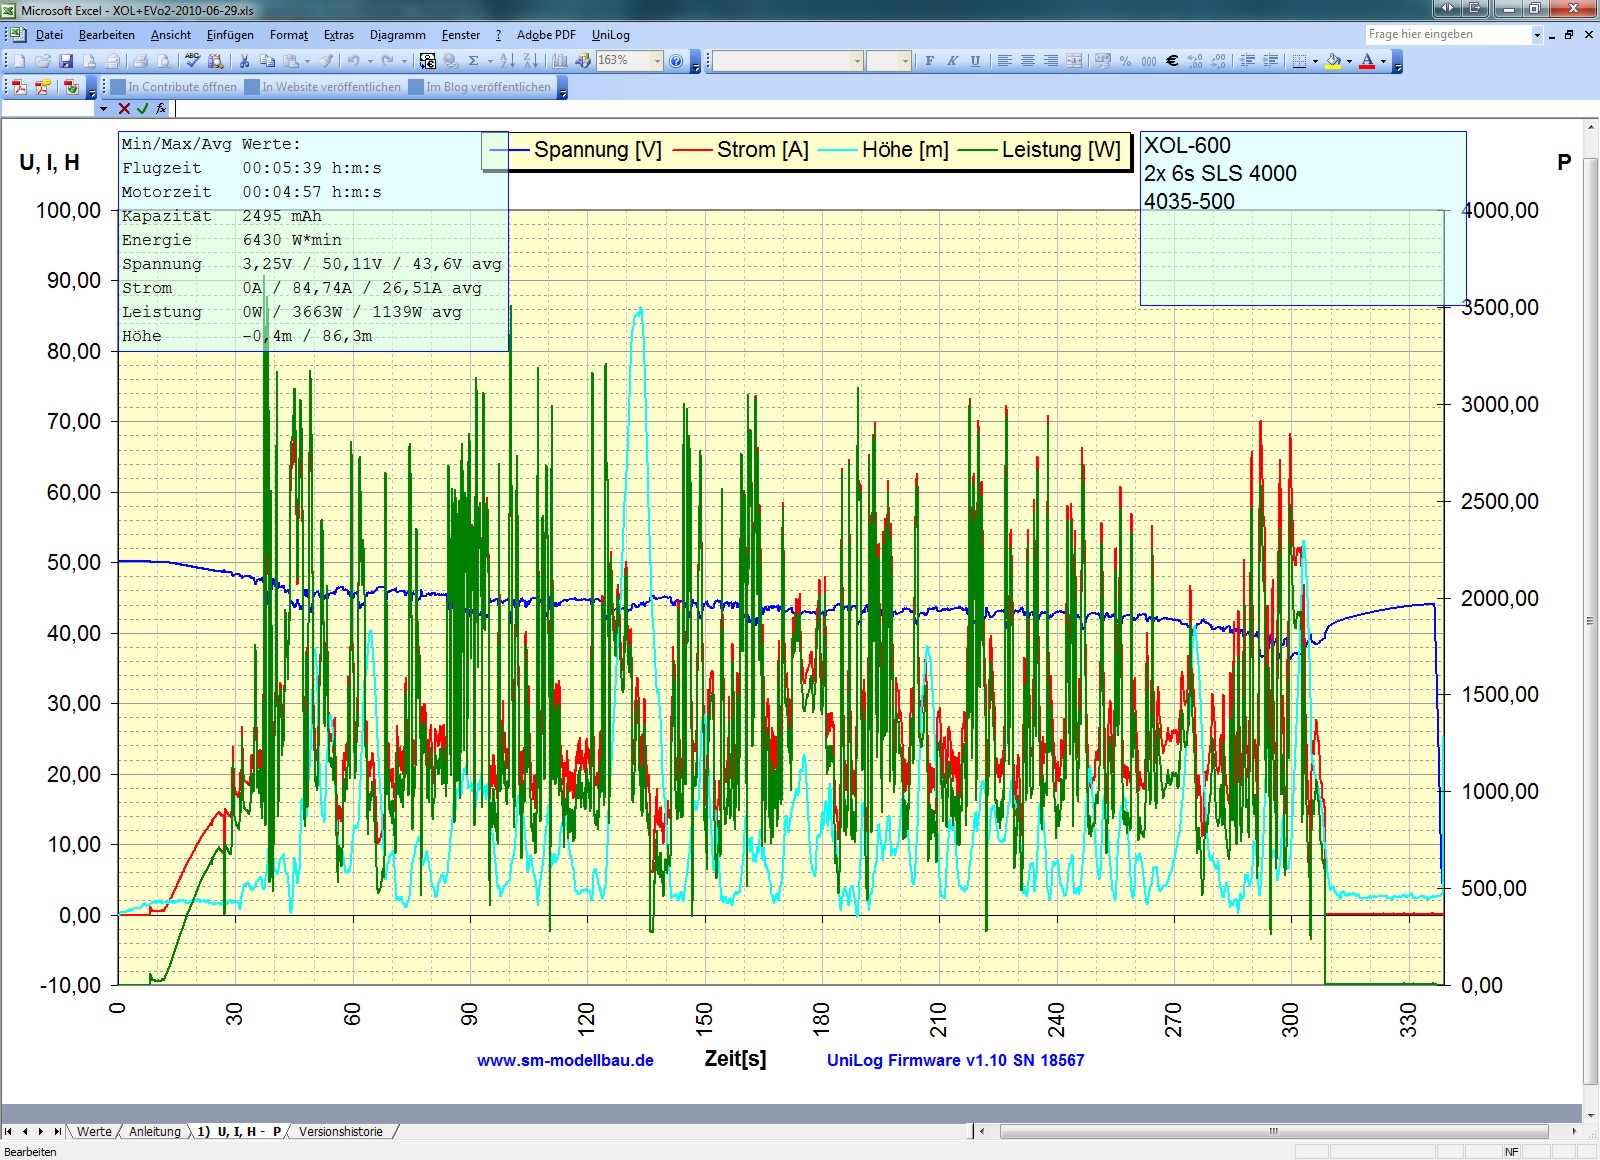
Task: Click the red Cancel X in formula bar
Action: [124, 108]
